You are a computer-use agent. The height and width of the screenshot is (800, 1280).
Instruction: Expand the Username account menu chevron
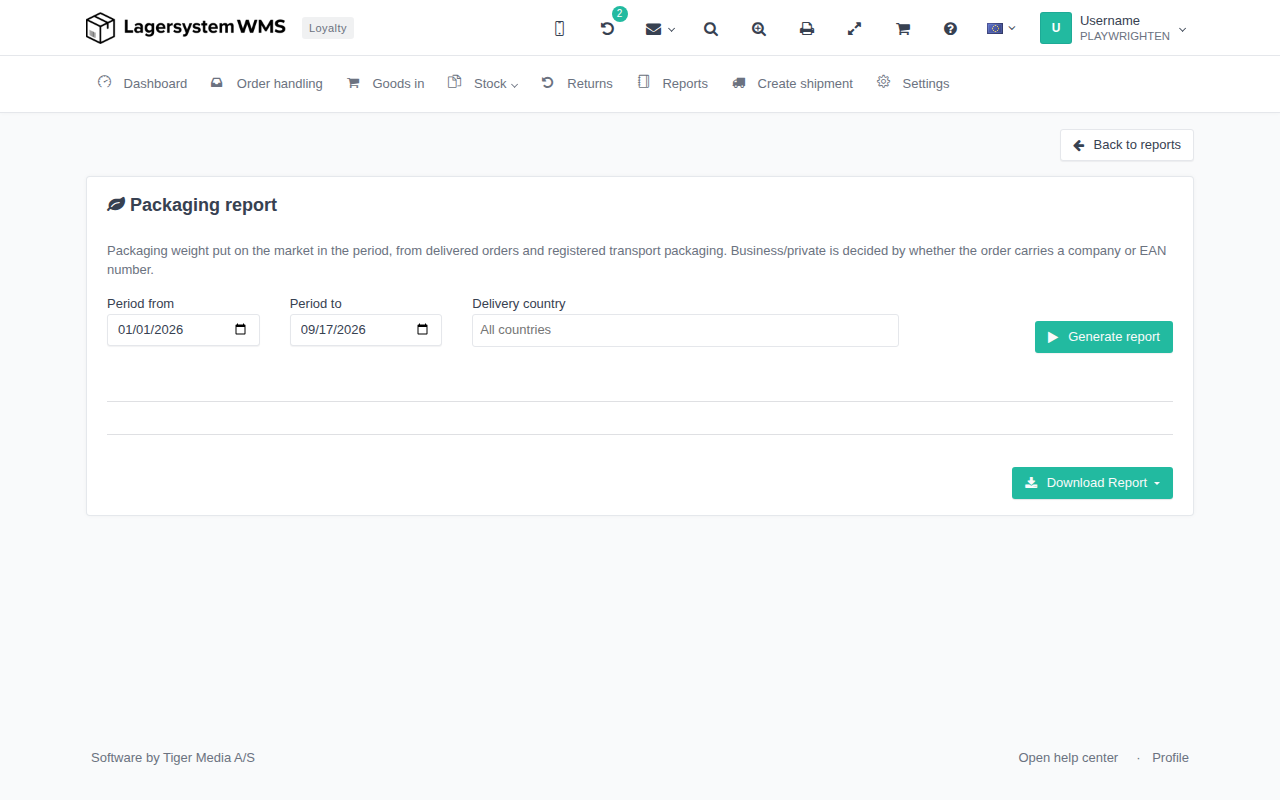point(1183,29)
